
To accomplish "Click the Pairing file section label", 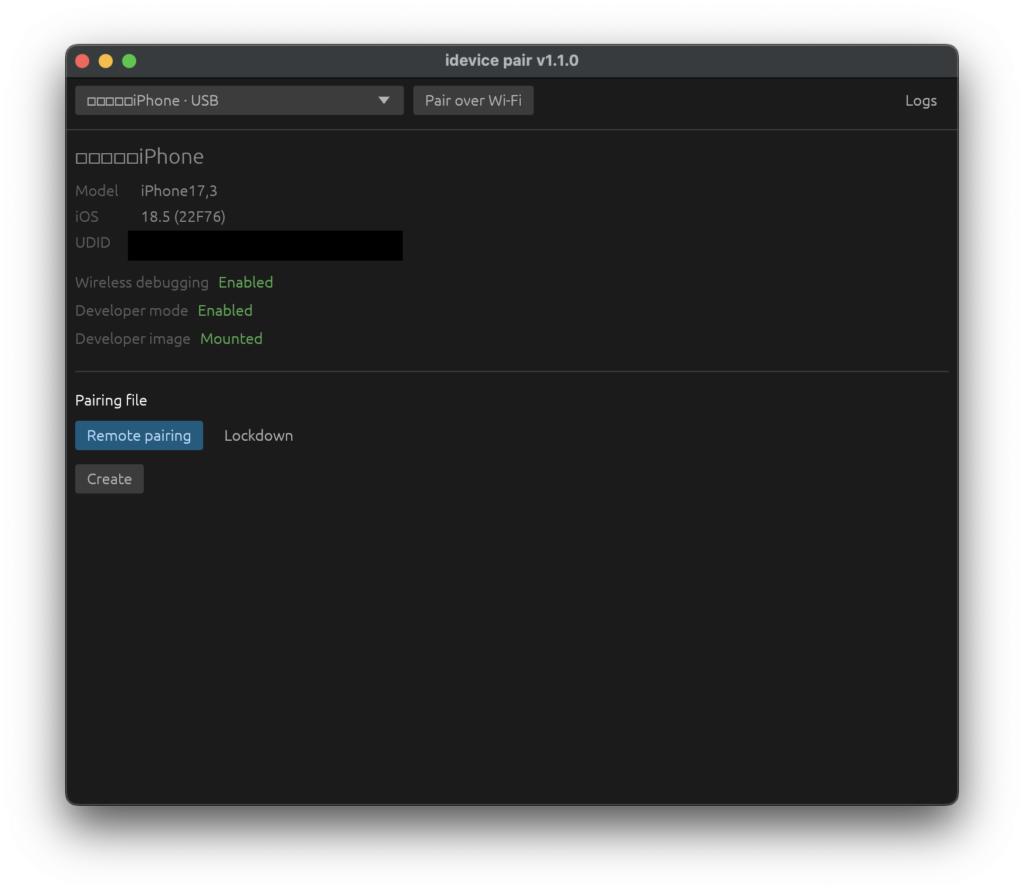I will pyautogui.click(x=111, y=400).
